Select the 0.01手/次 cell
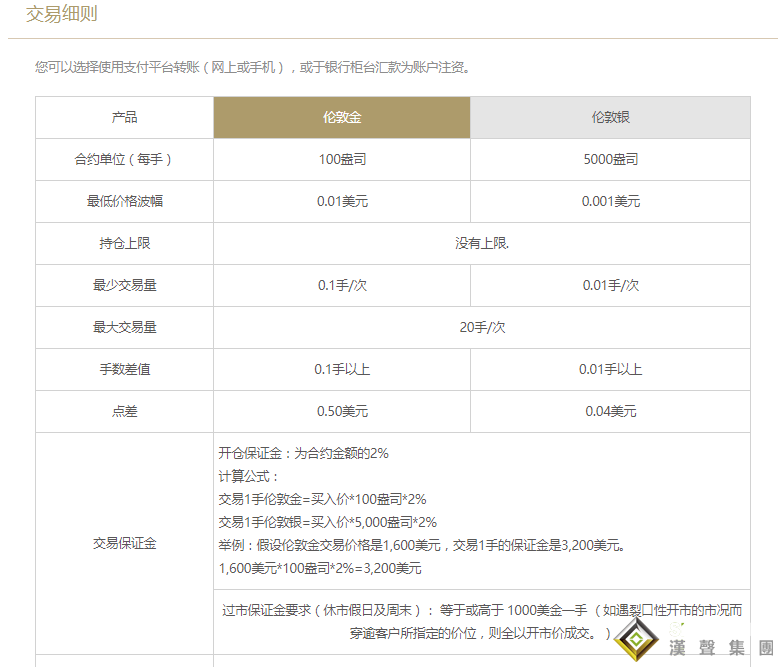The image size is (778, 667). (x=610, y=285)
